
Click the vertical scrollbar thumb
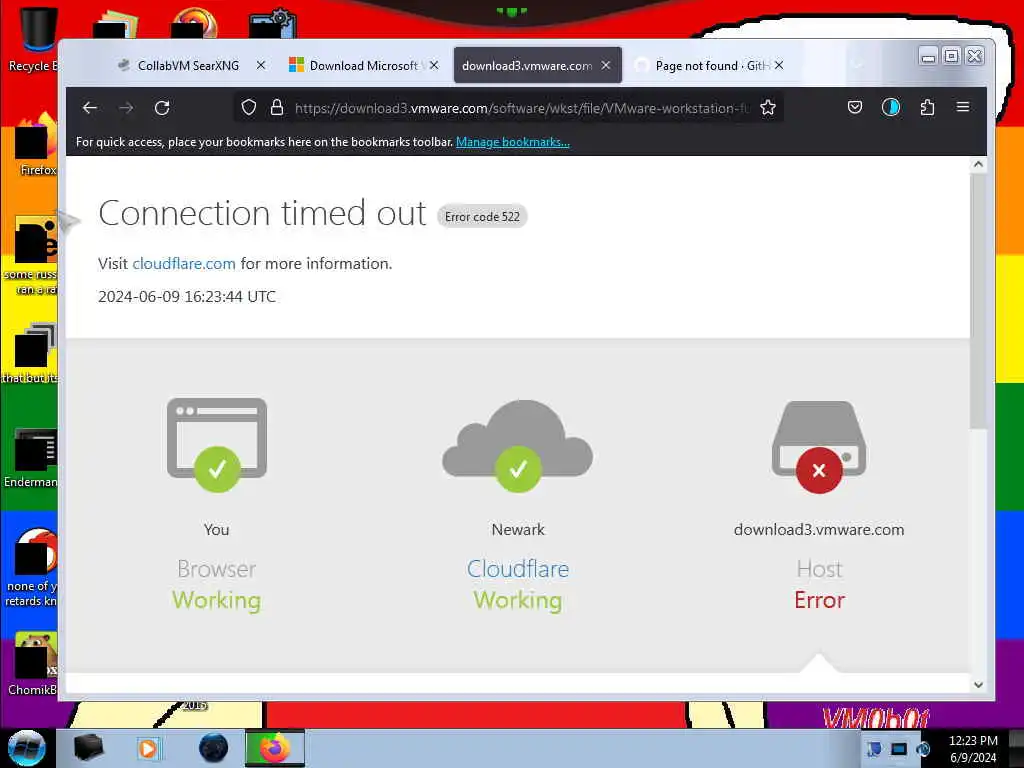pyautogui.click(x=978, y=301)
